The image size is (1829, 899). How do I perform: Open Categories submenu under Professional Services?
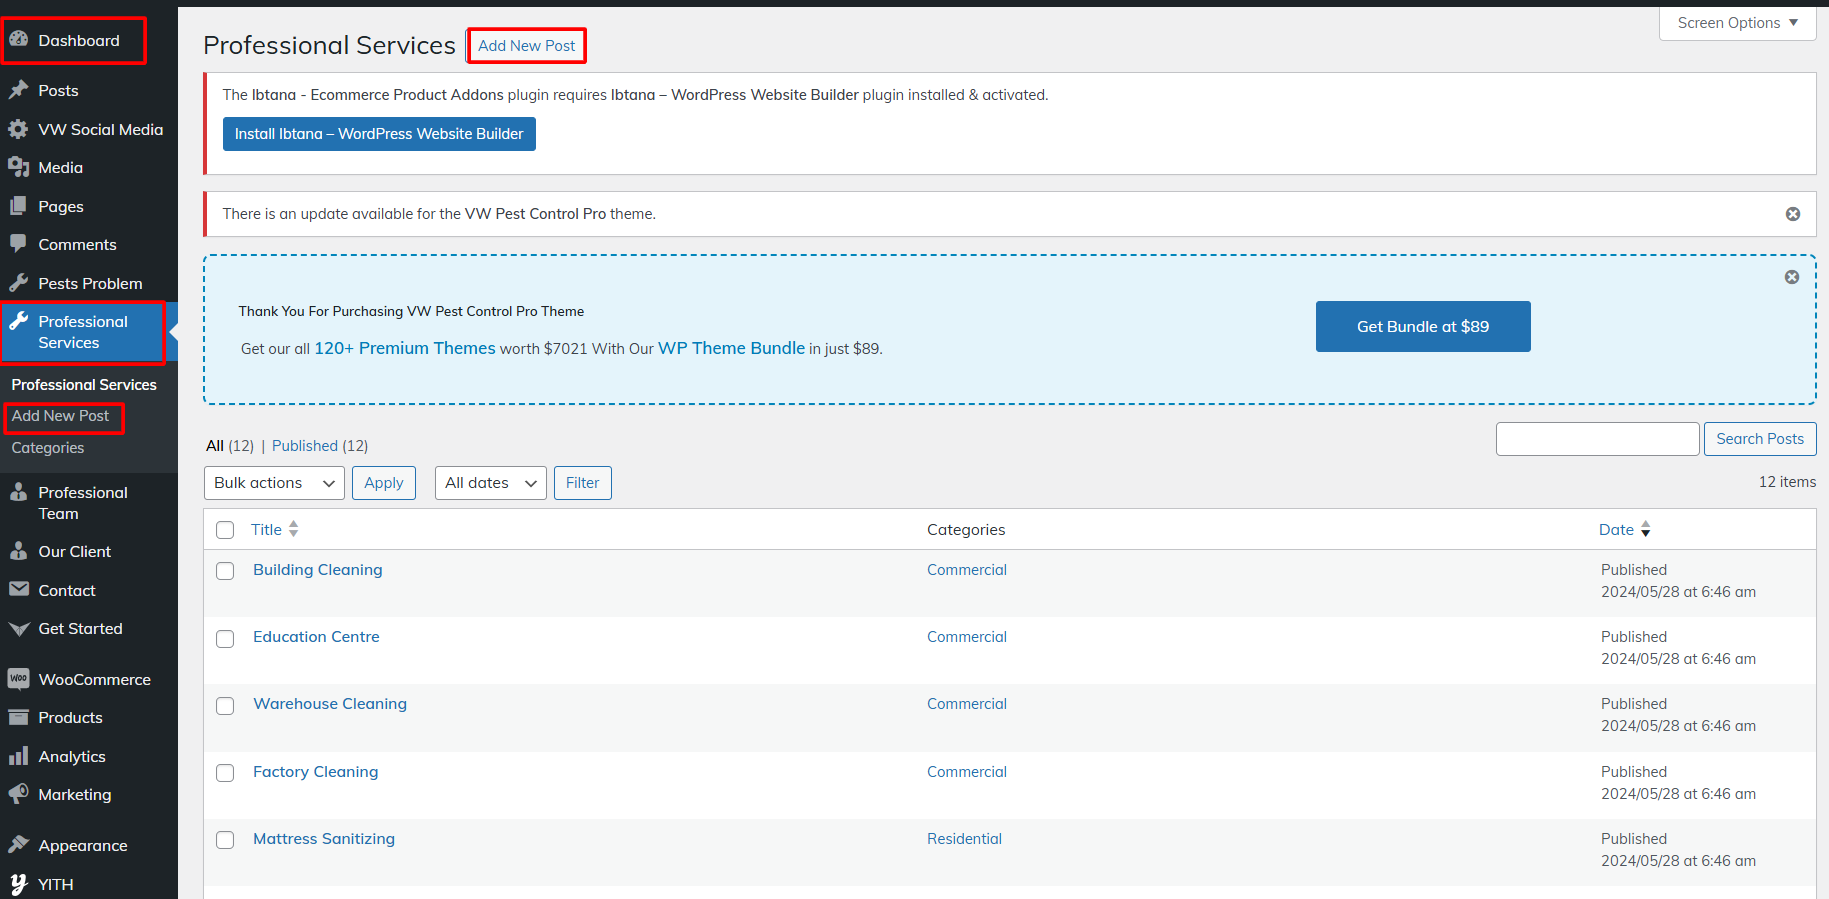coord(48,448)
